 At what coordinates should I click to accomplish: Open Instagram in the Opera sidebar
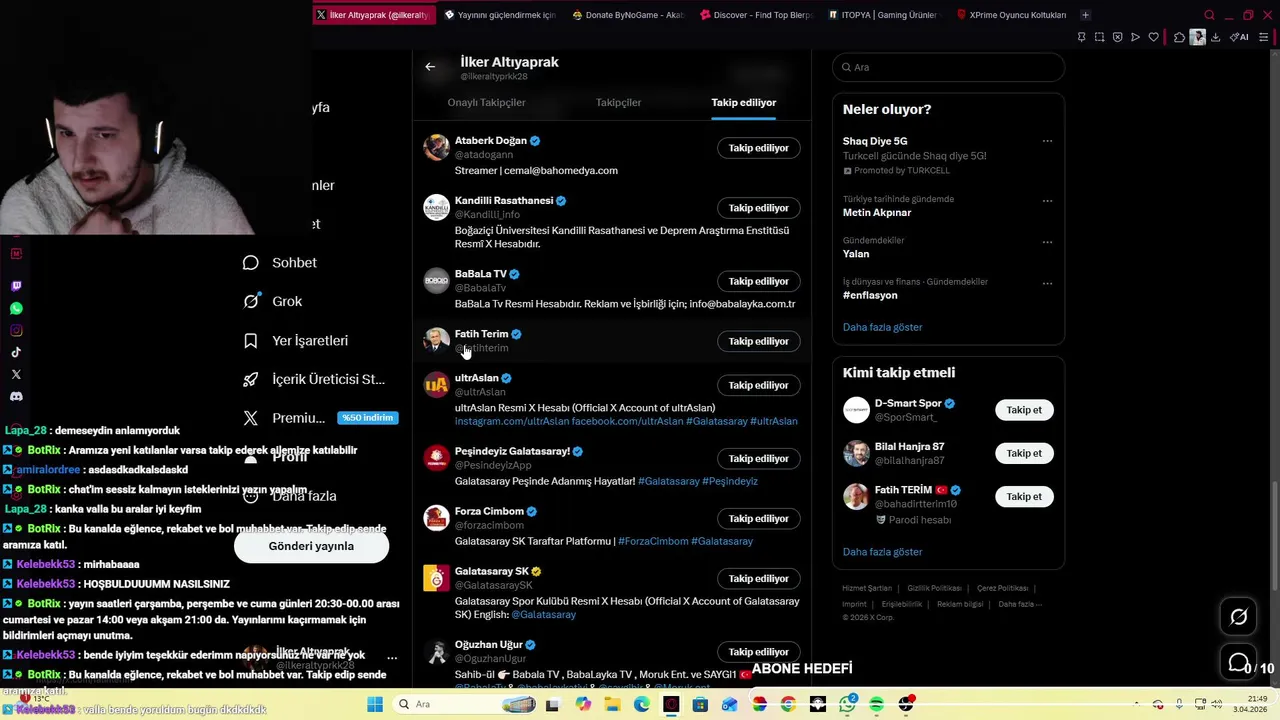click(x=16, y=330)
